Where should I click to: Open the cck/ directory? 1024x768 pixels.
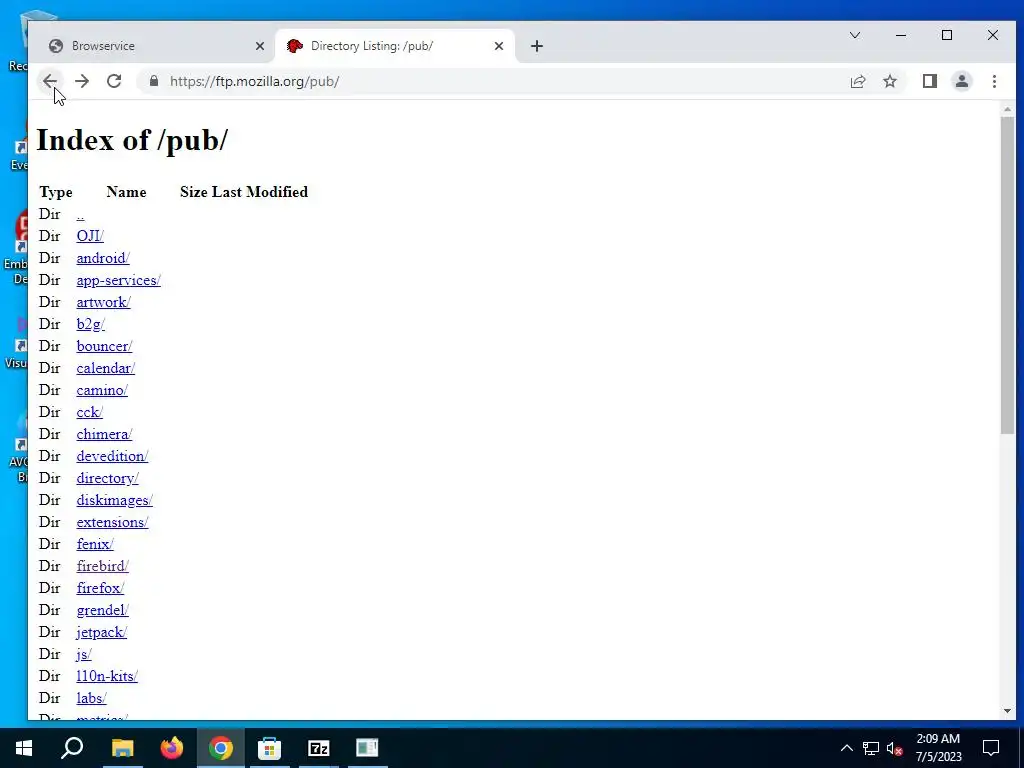pyautogui.click(x=89, y=412)
